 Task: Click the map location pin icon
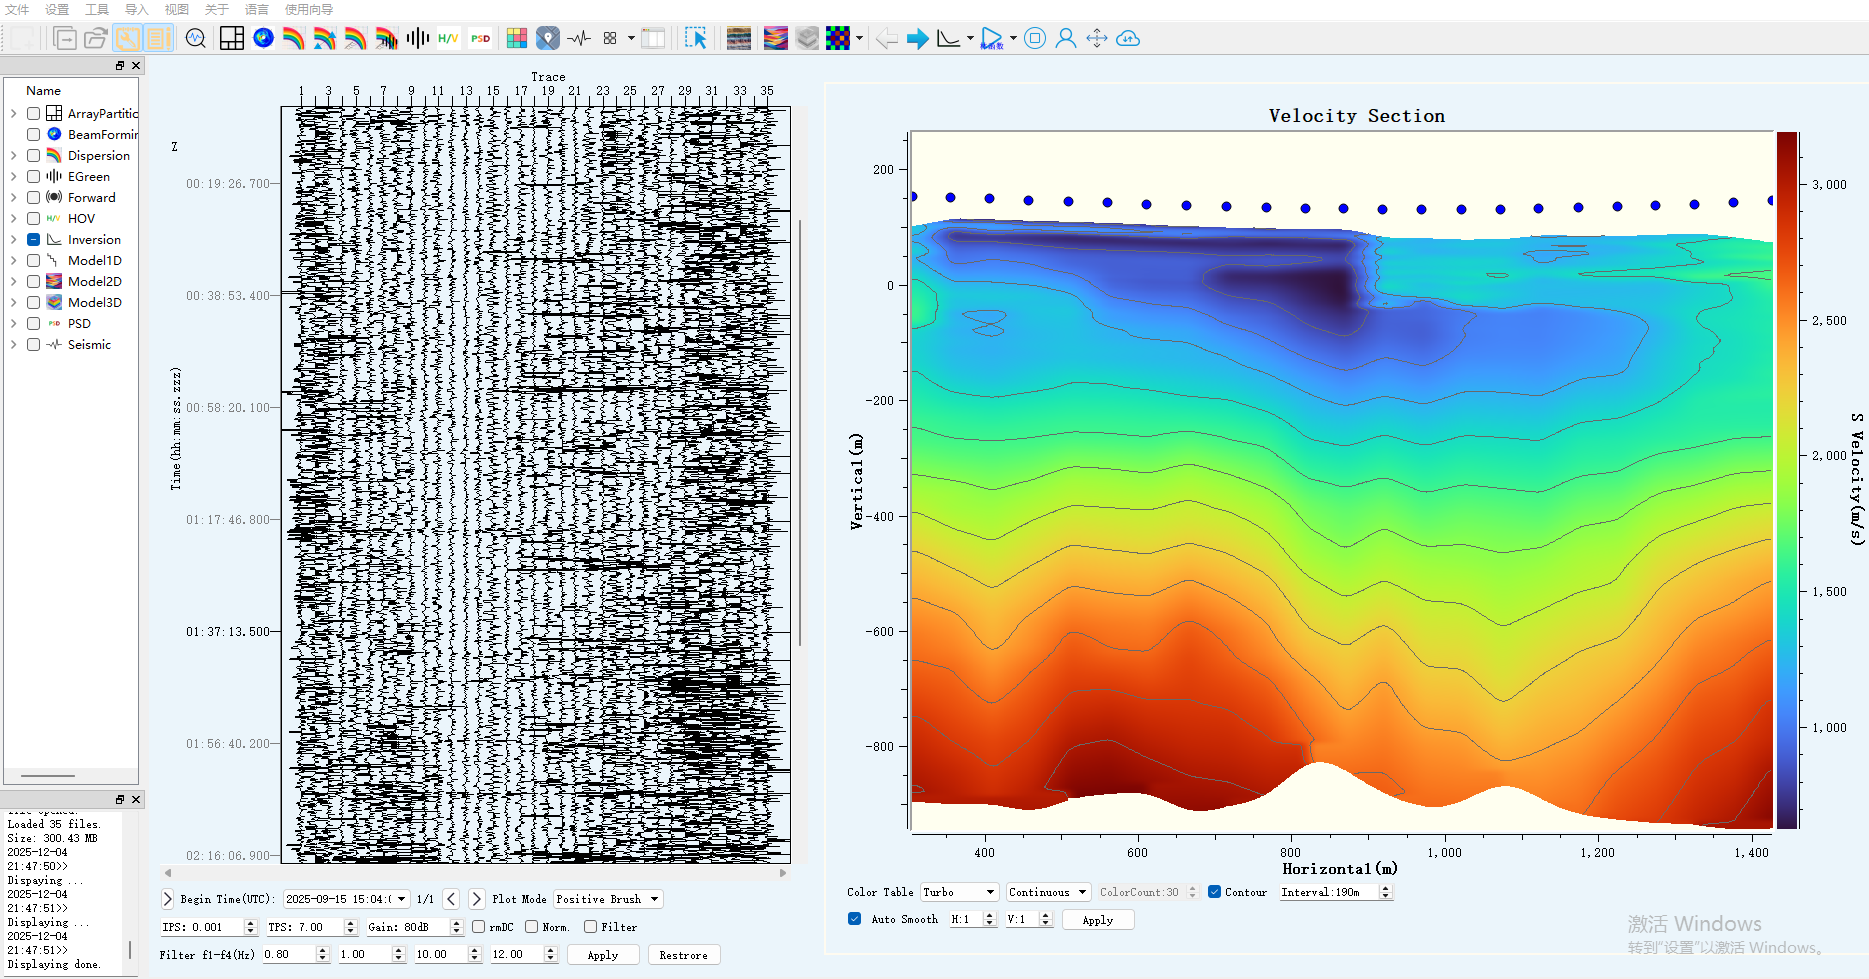tap(548, 39)
